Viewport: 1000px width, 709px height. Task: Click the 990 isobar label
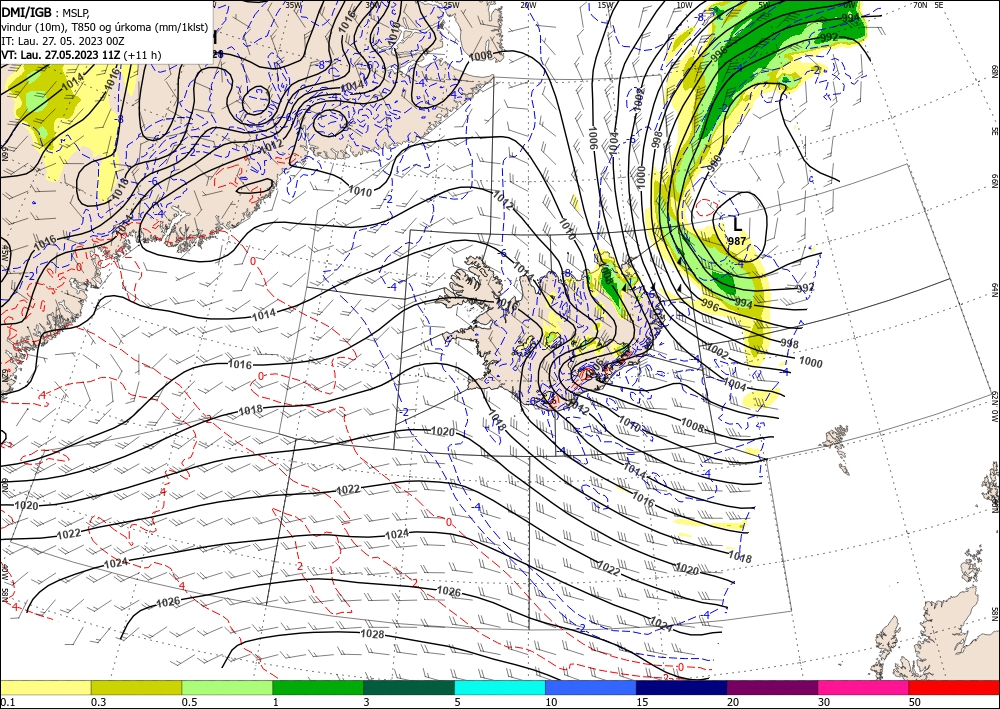tap(714, 163)
